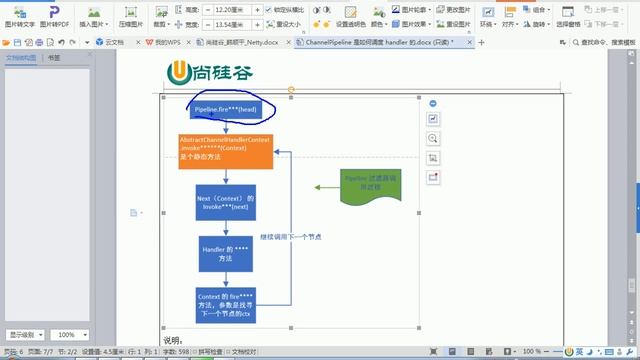
Task: Open the 100% zoom dropdown in sidebar
Action: pos(69,335)
